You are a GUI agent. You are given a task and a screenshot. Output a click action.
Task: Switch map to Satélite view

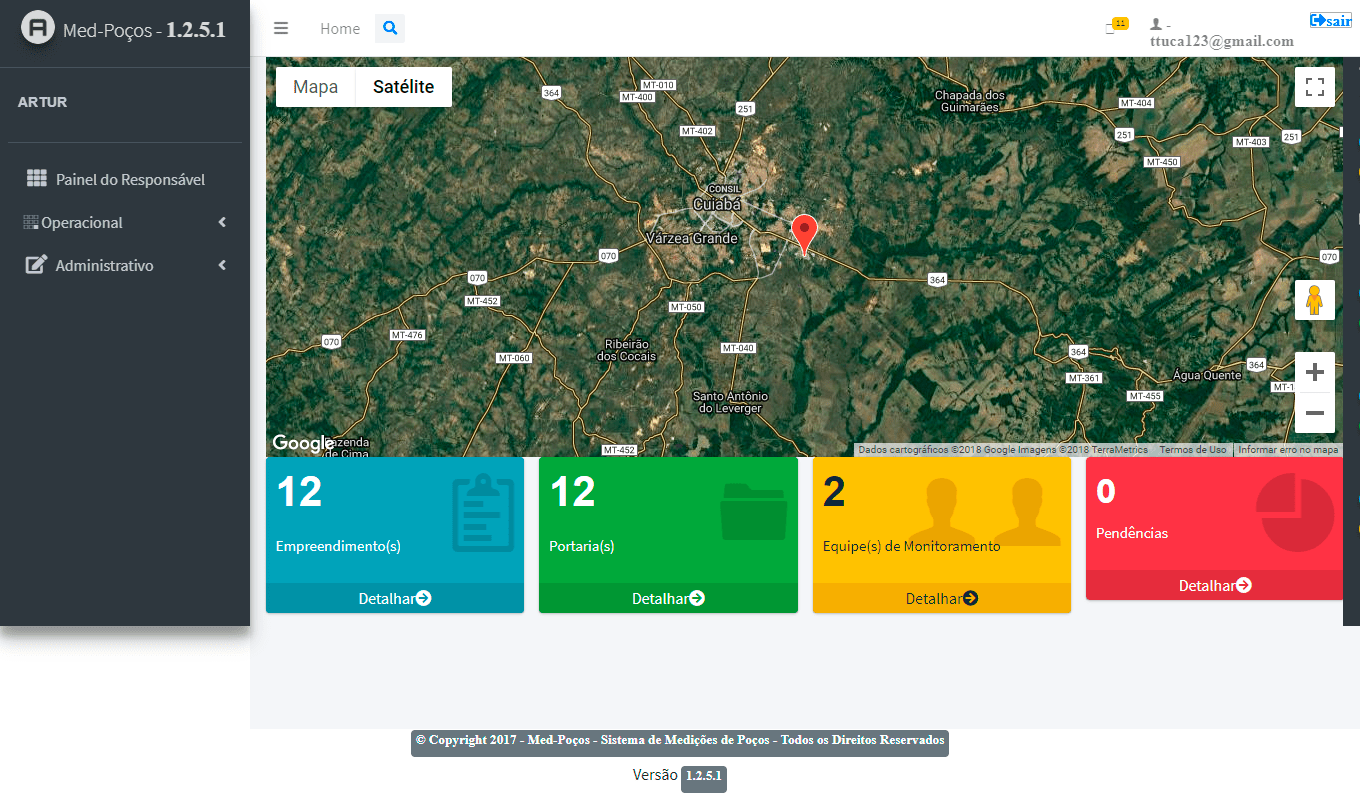point(403,87)
